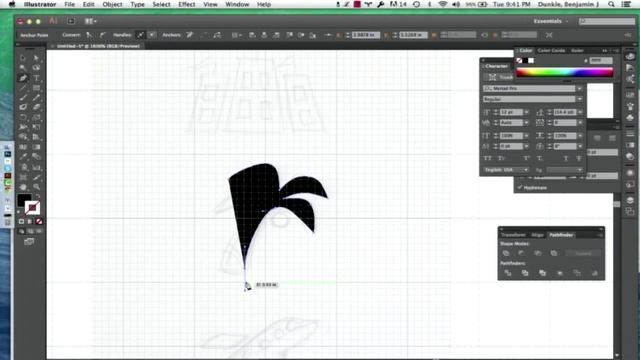
Task: Select the Hand tool
Action: tap(23, 187)
